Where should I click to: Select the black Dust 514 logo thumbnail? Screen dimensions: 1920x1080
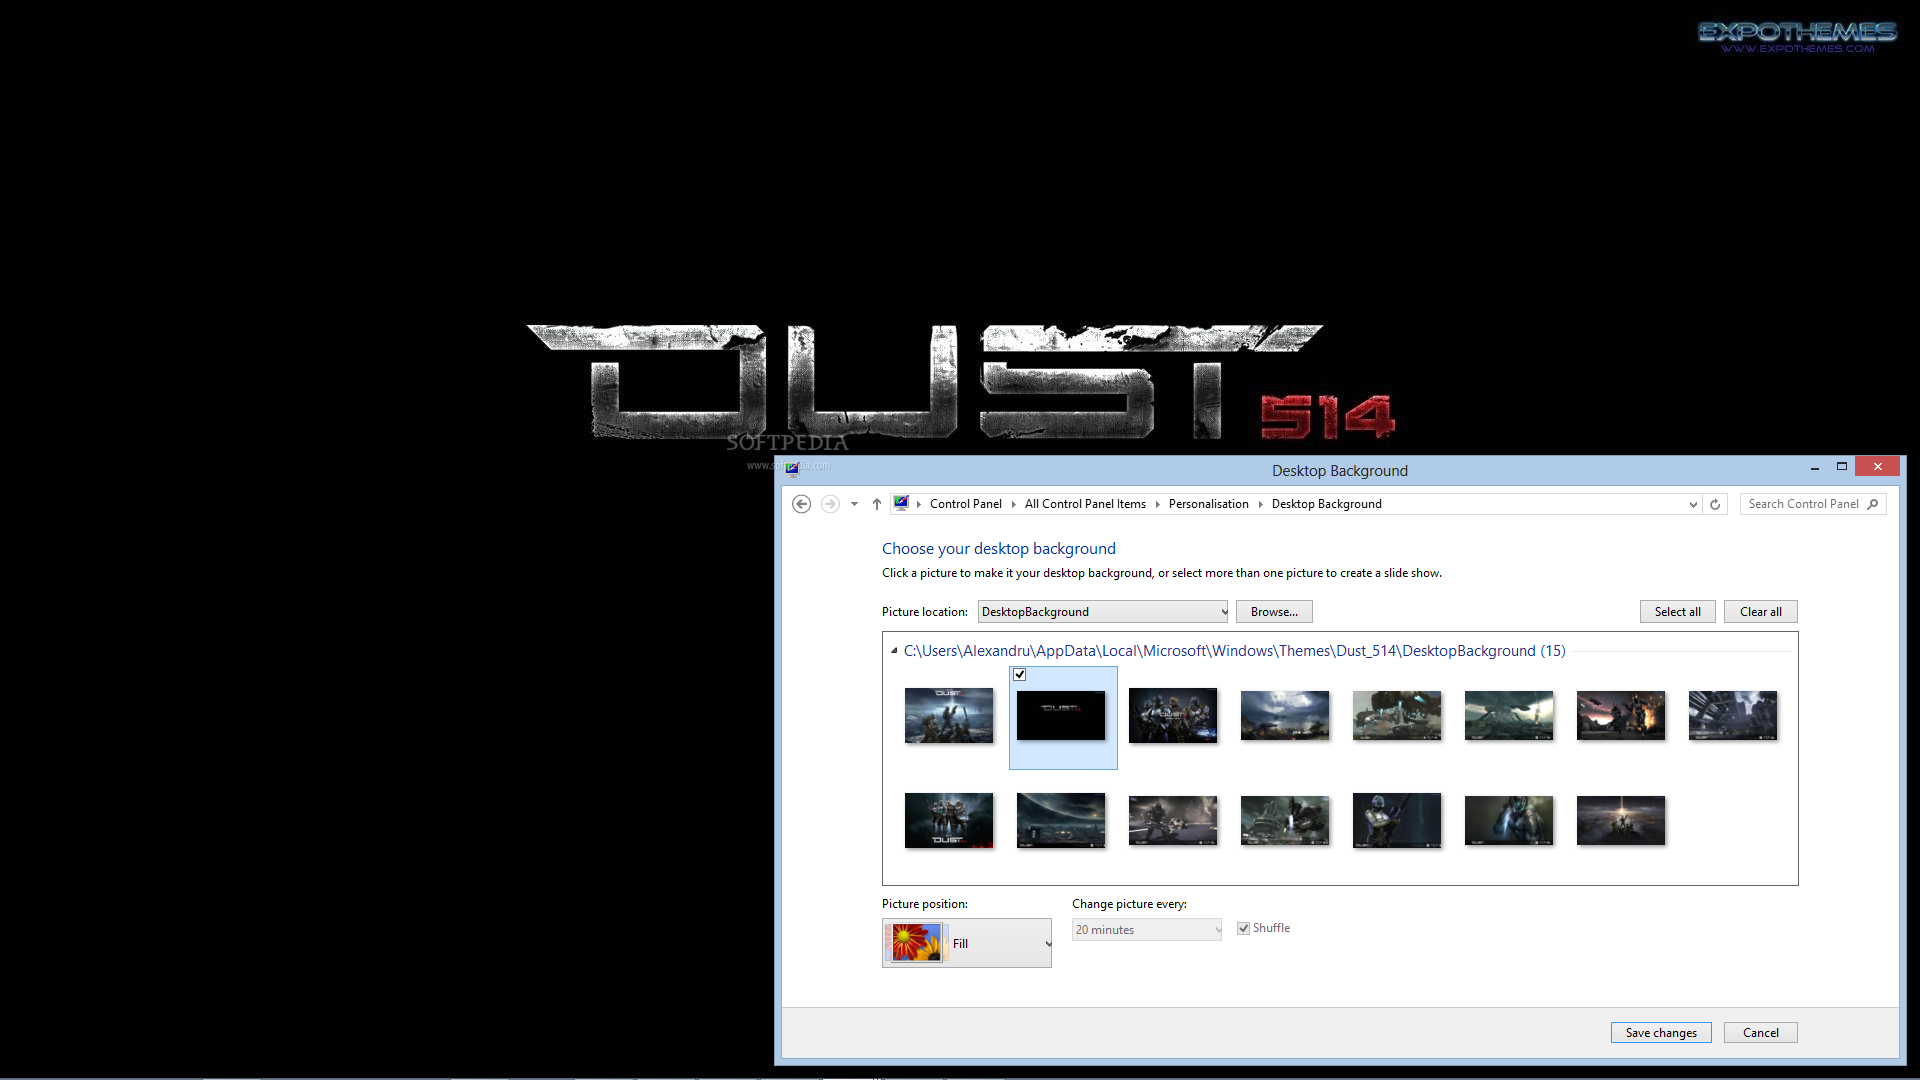click(x=1061, y=716)
